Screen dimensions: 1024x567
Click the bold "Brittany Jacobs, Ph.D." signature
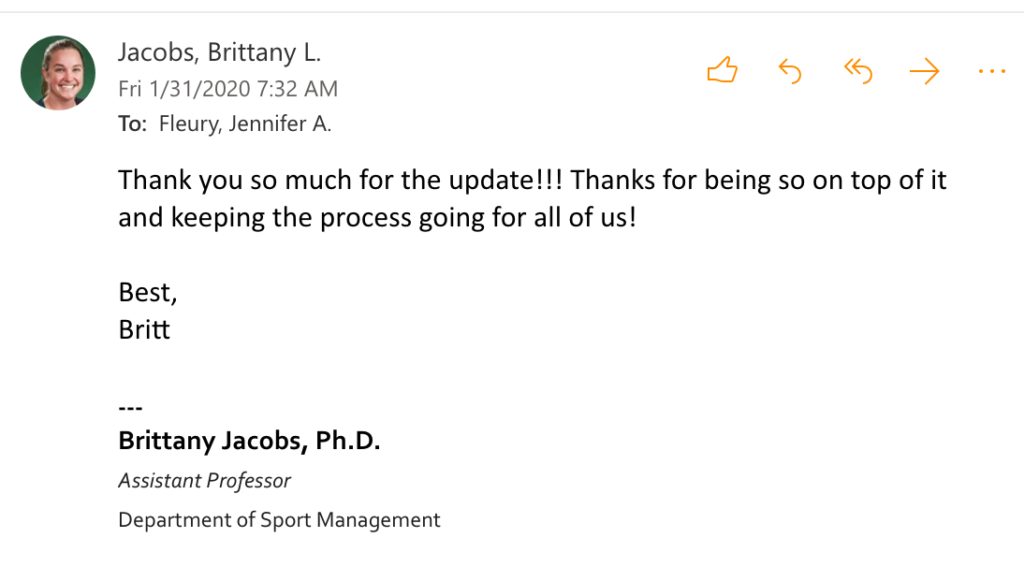click(x=249, y=441)
